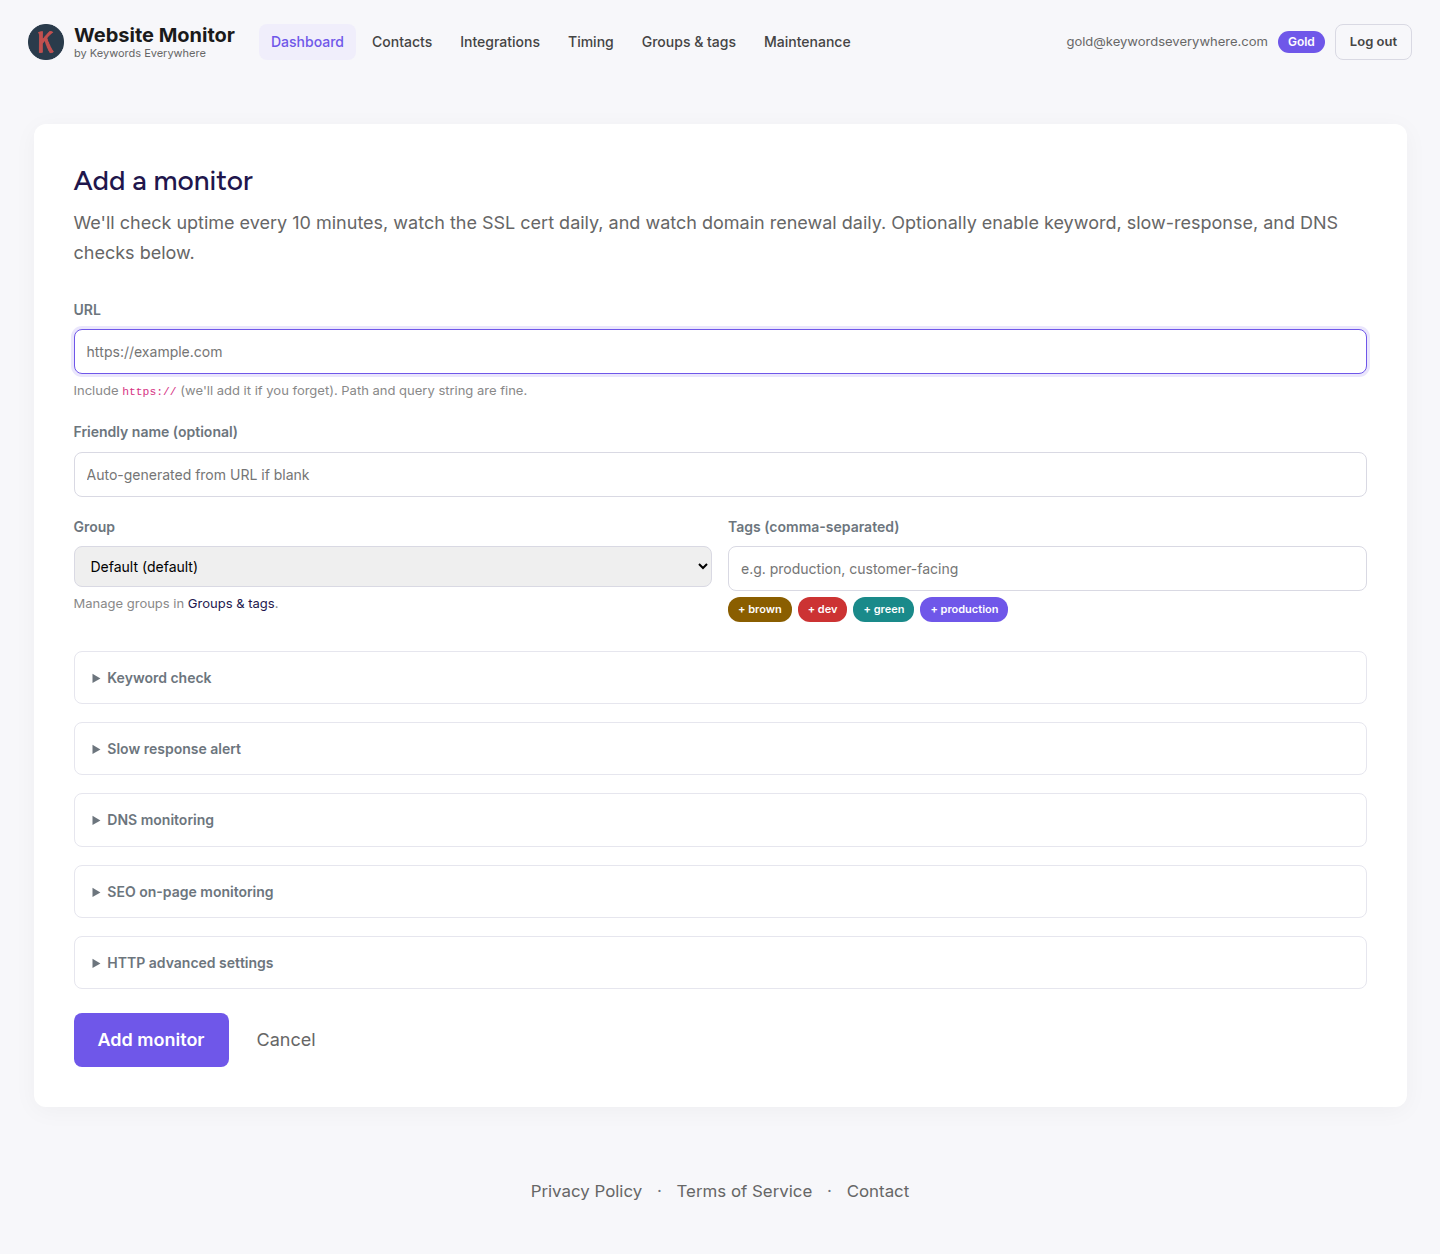Add the red dev tag chip
The height and width of the screenshot is (1254, 1440).
822,610
